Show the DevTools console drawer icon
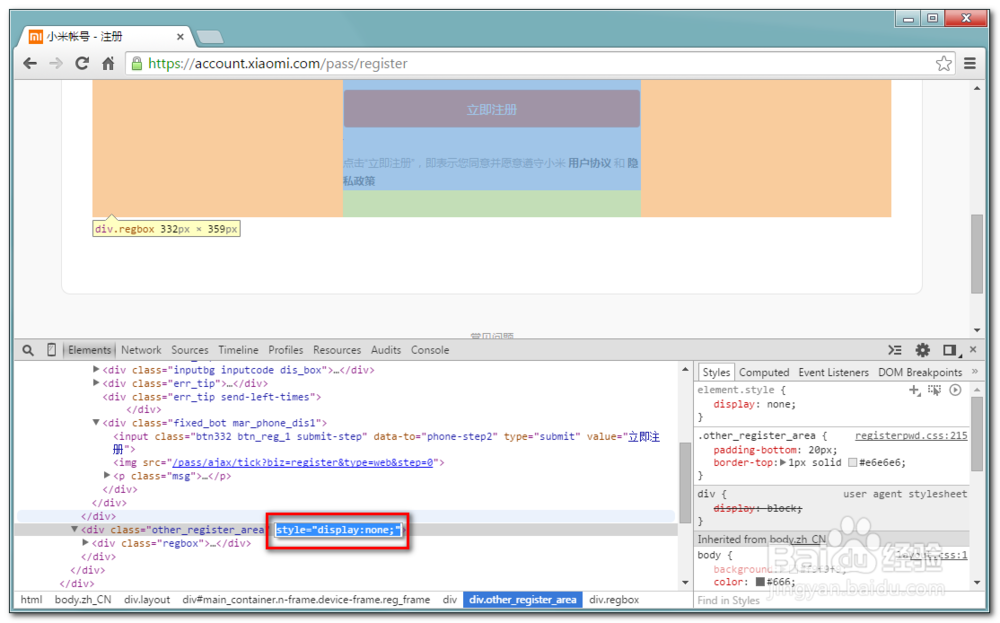The height and width of the screenshot is (623, 1000). coord(895,350)
